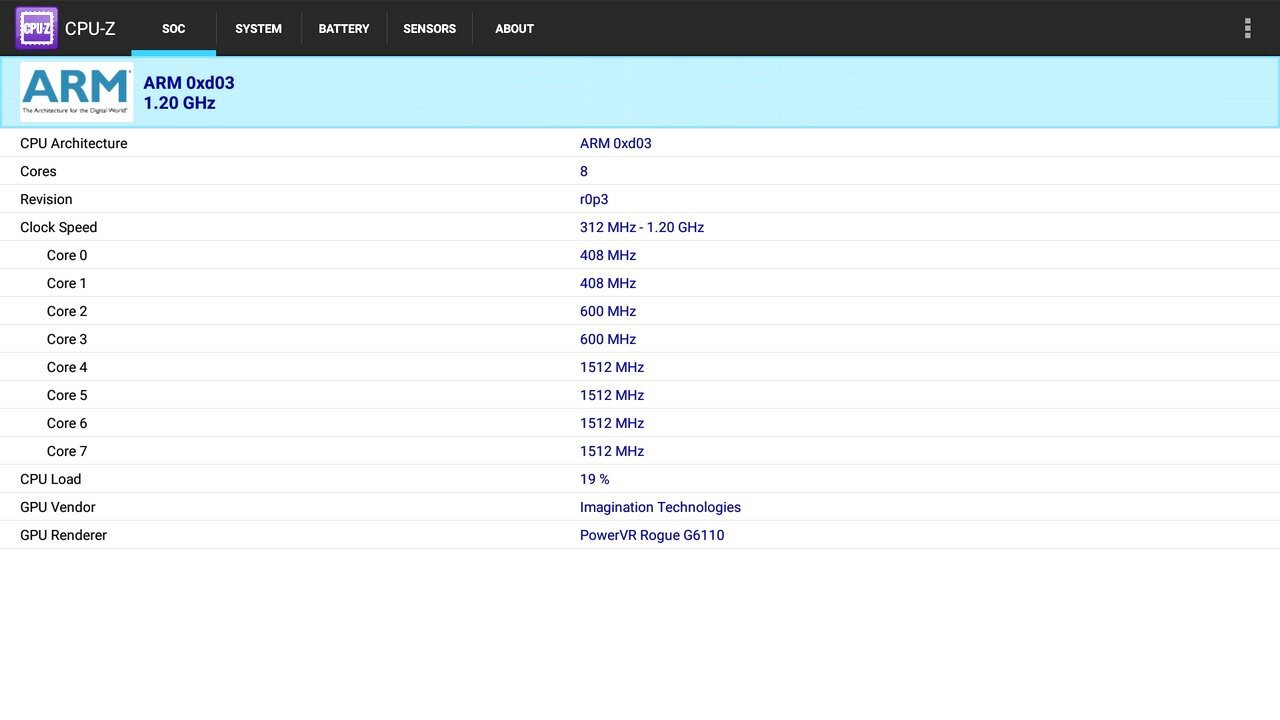Click the Revision value 'r0p3'
The height and width of the screenshot is (720, 1280).
point(594,199)
